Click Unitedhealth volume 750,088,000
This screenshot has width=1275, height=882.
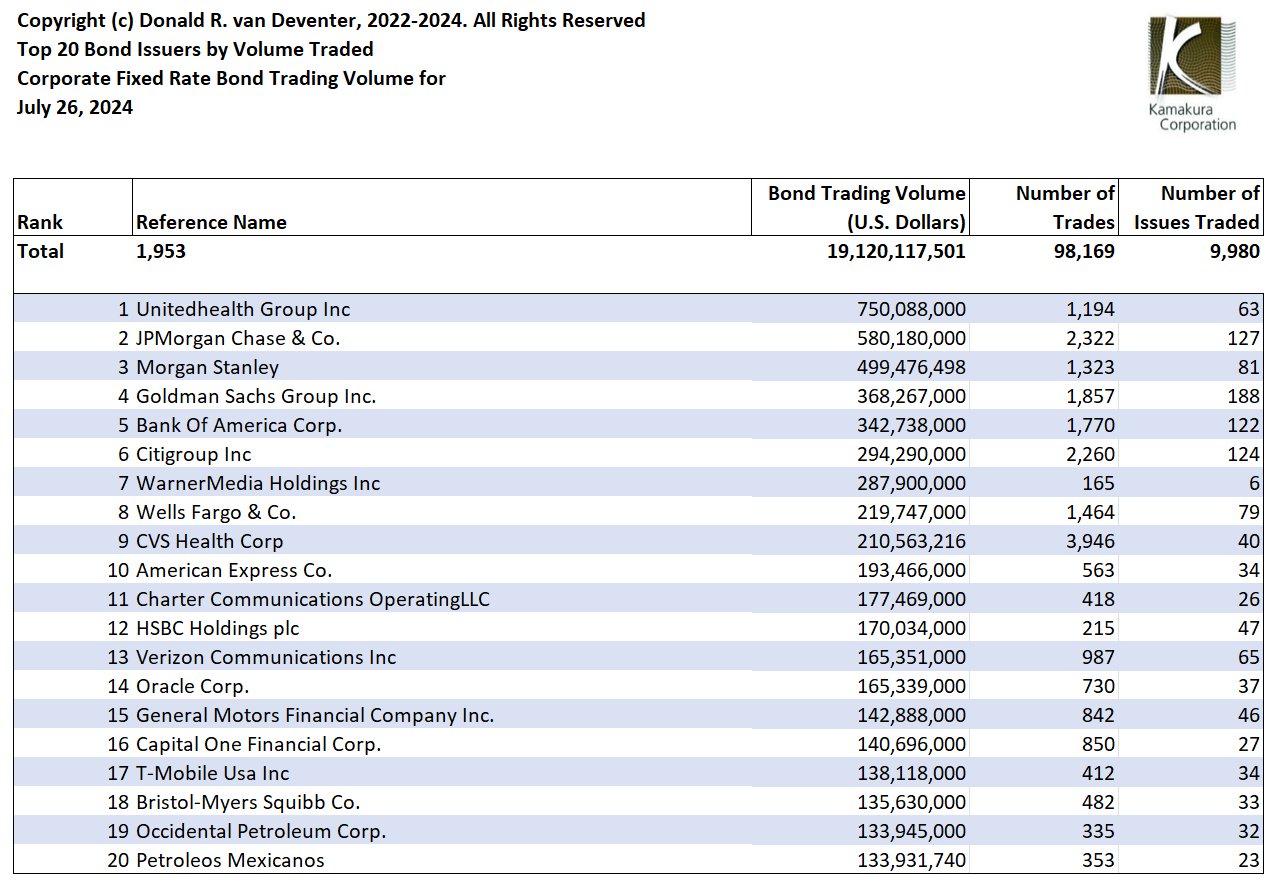point(912,309)
